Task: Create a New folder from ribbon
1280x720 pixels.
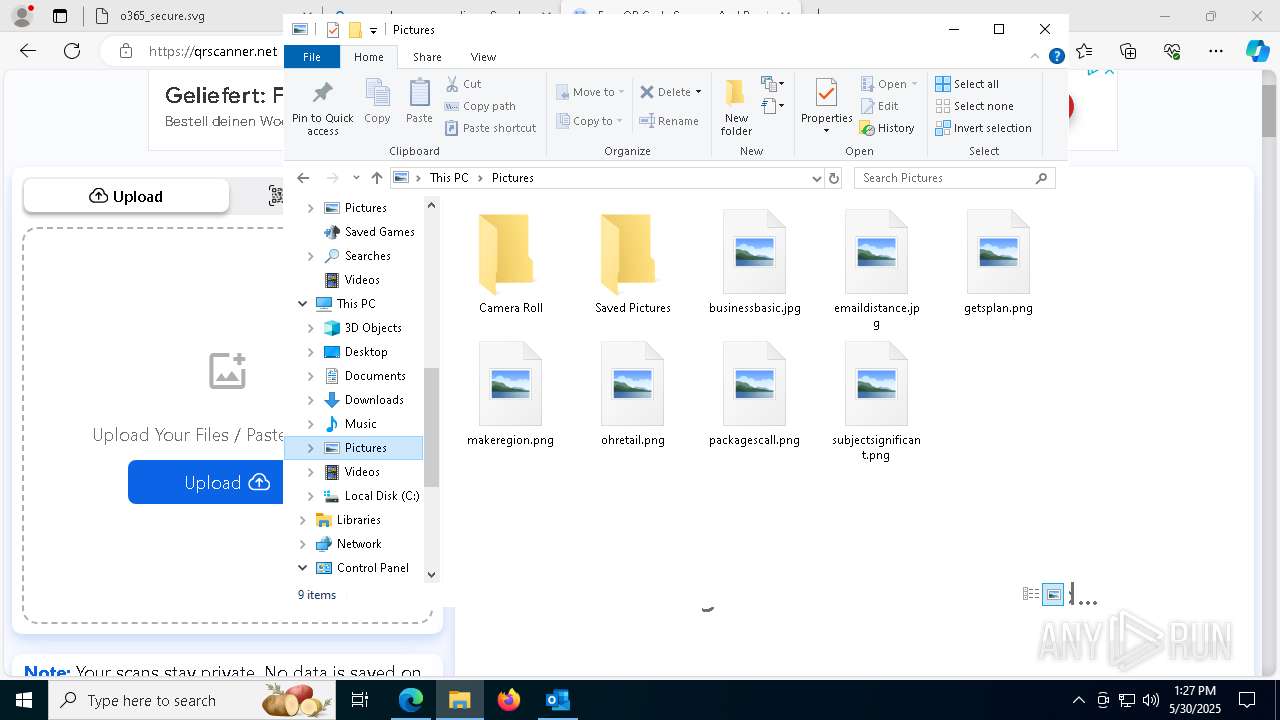Action: tap(736, 107)
